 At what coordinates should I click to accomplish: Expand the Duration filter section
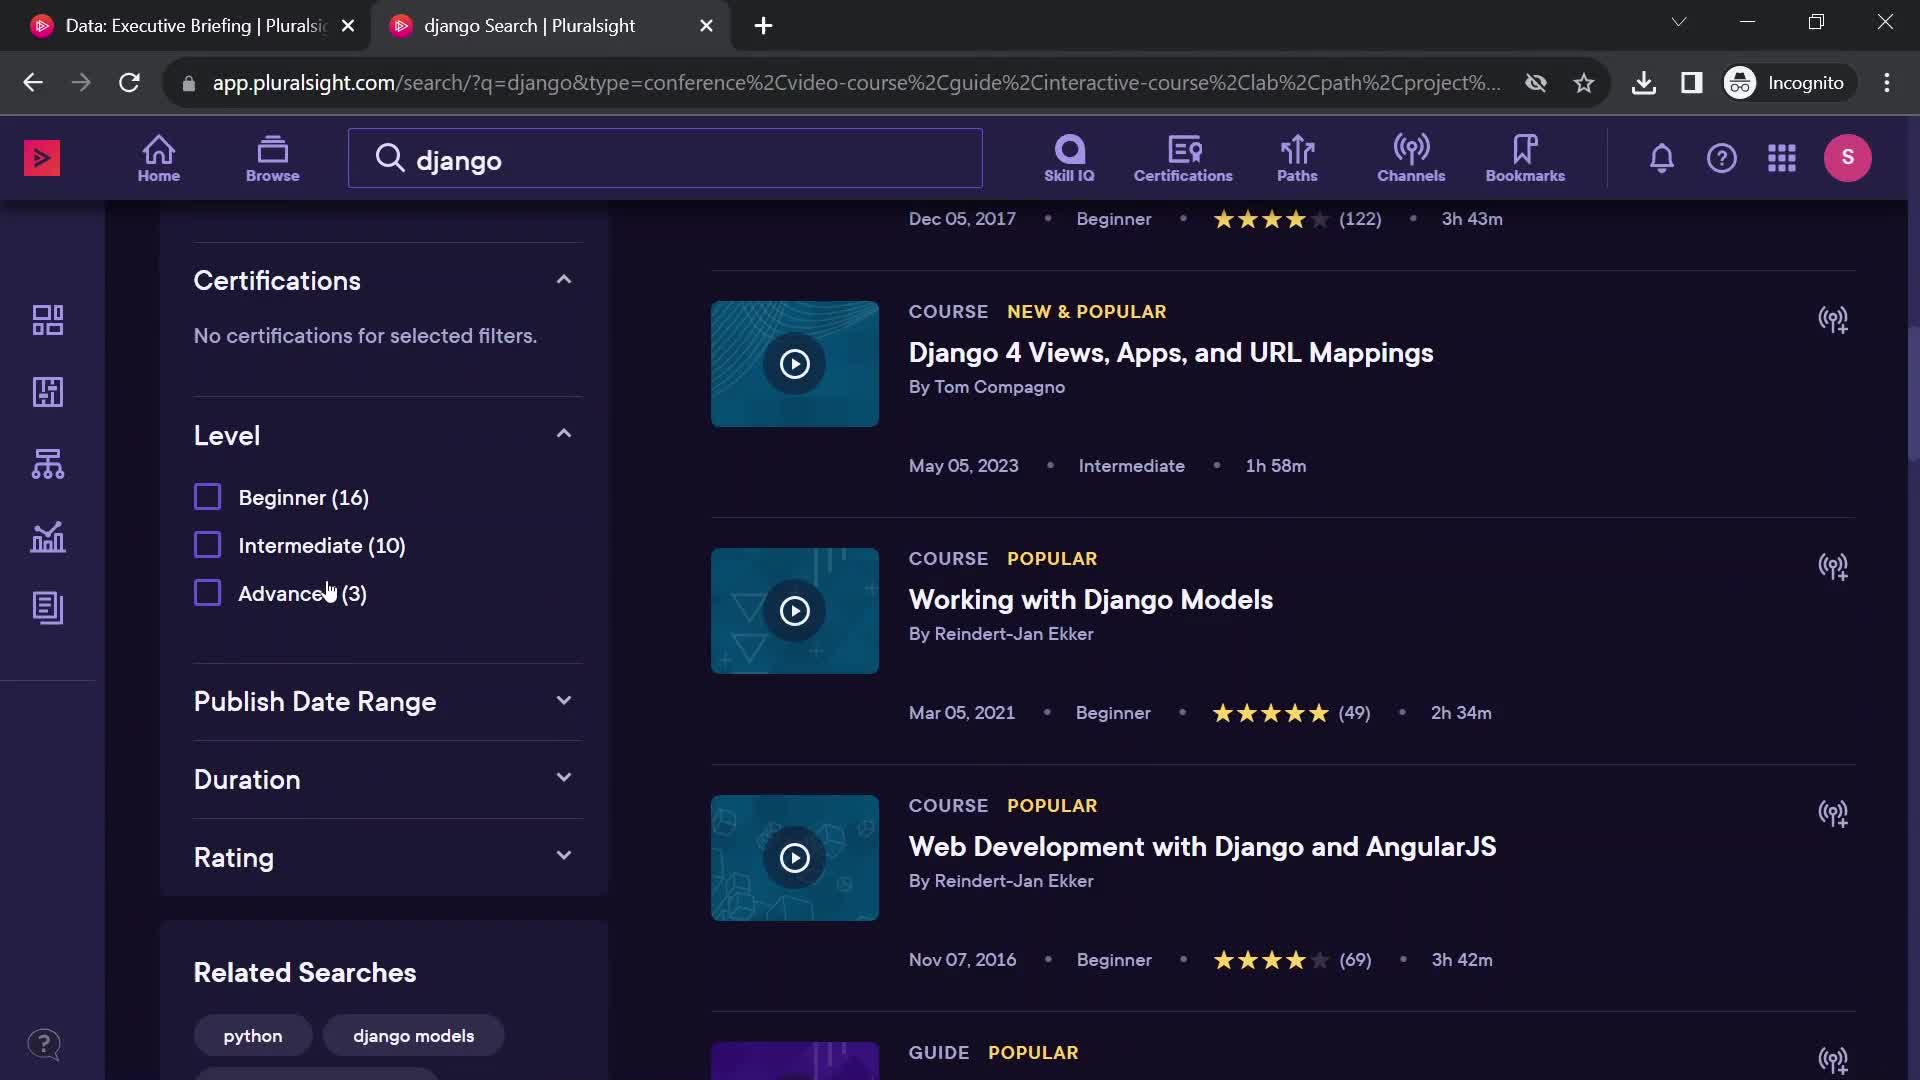(x=564, y=779)
